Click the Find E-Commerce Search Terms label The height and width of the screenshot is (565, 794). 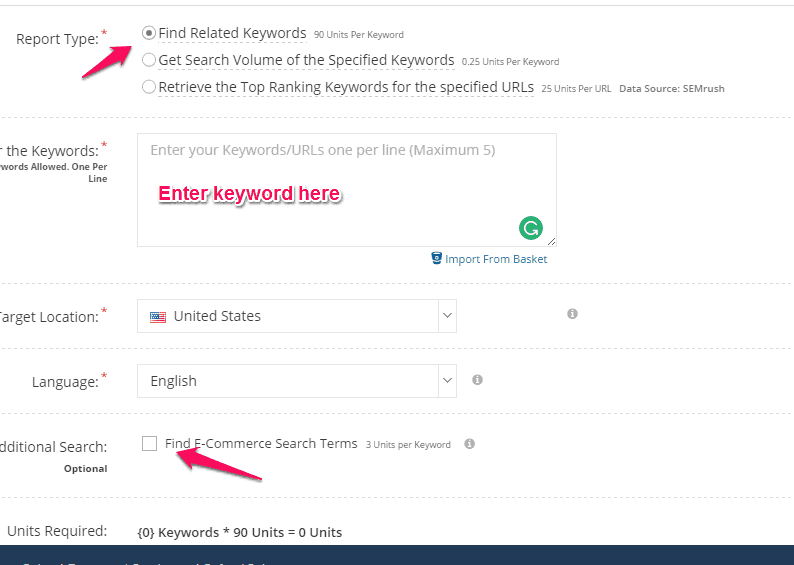click(261, 443)
